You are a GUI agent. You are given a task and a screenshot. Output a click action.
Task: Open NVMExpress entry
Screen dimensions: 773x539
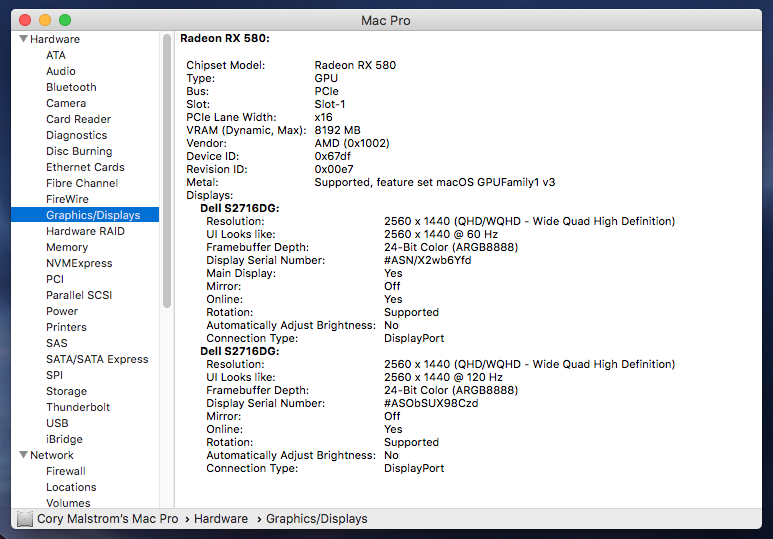(x=79, y=263)
